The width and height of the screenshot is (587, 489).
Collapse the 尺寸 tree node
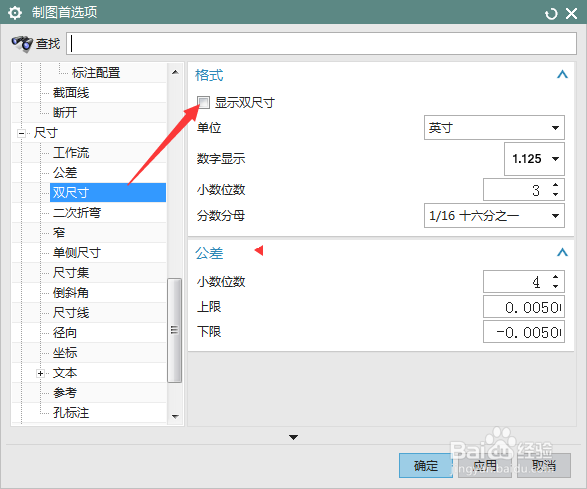pos(21,133)
